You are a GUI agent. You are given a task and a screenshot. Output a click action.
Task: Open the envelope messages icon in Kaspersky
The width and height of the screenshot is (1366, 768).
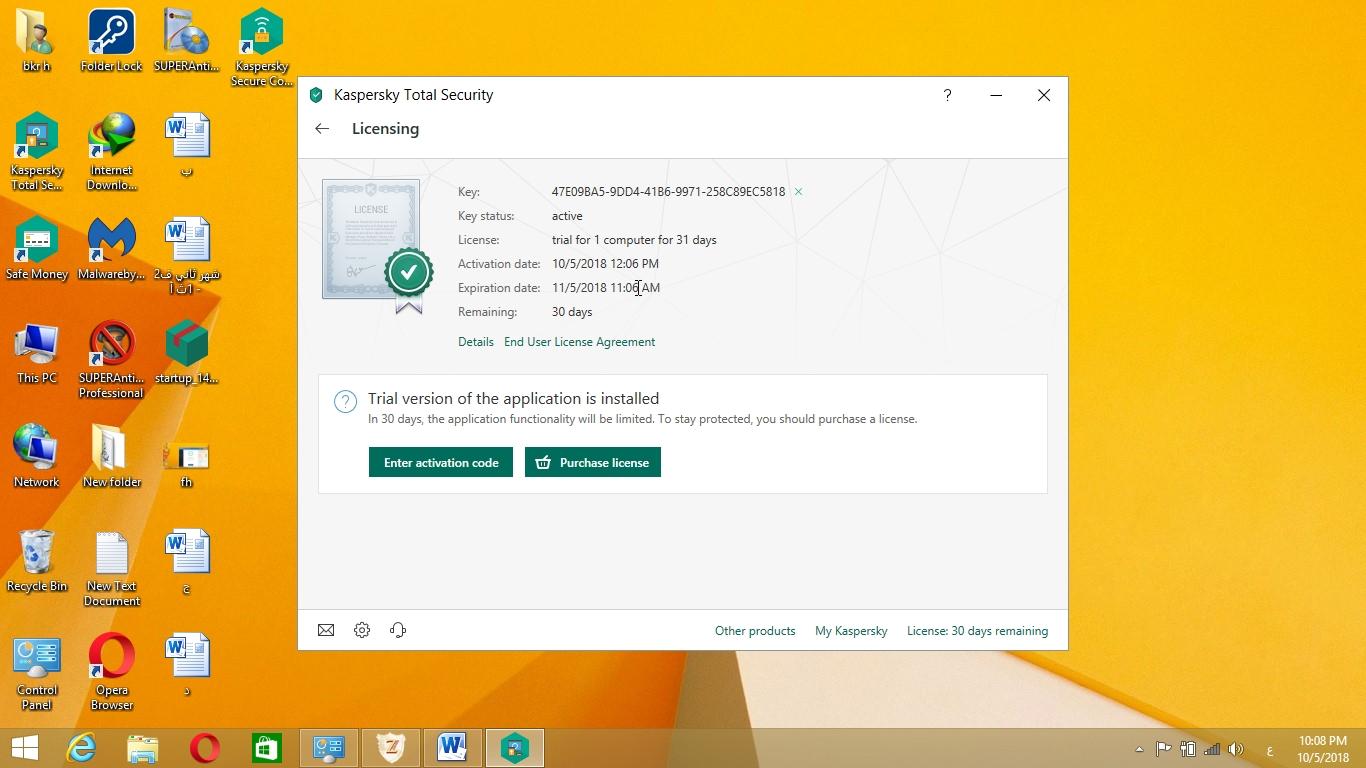326,630
